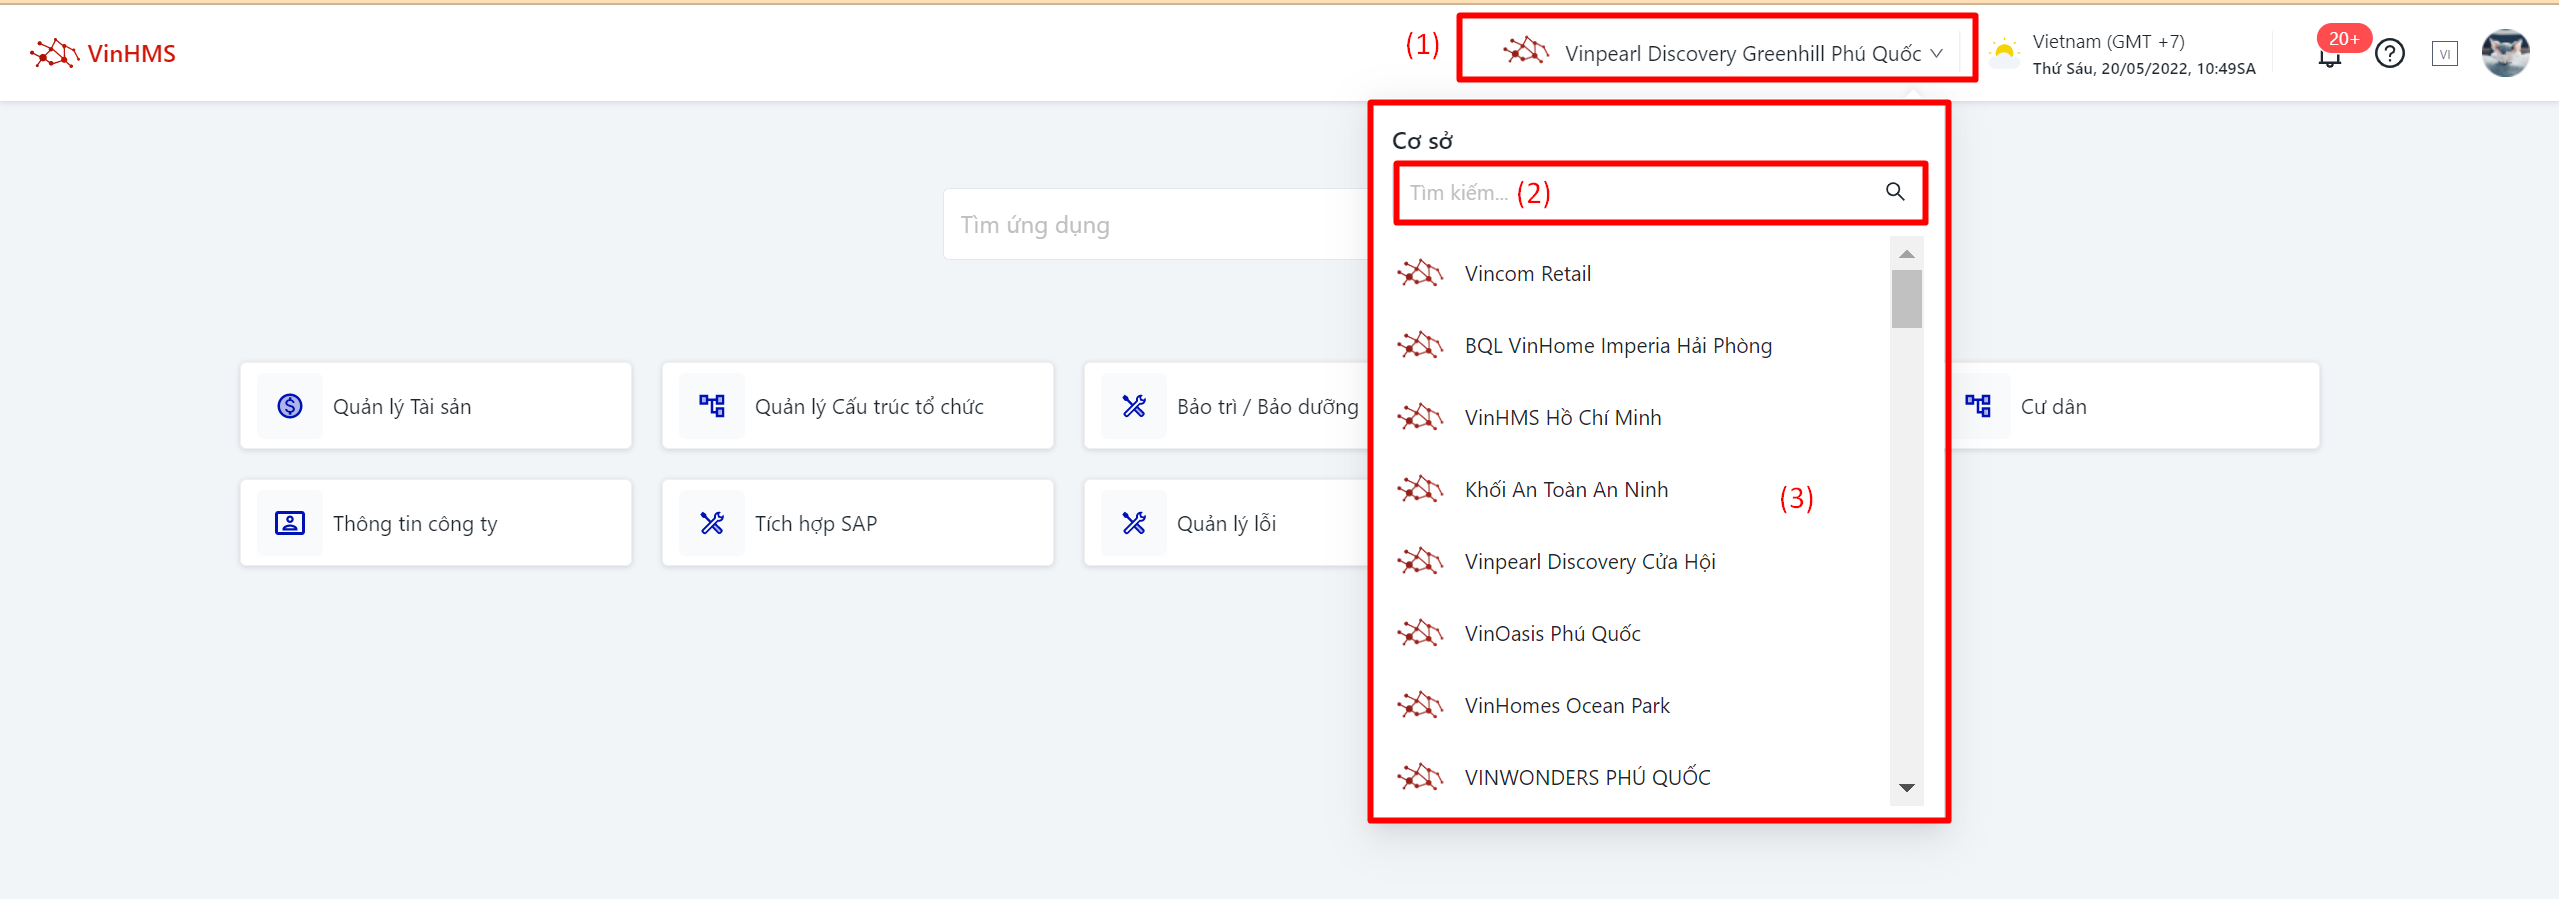The height and width of the screenshot is (899, 2559).
Task: Open Thông tin công ty app
Action: pos(436,523)
